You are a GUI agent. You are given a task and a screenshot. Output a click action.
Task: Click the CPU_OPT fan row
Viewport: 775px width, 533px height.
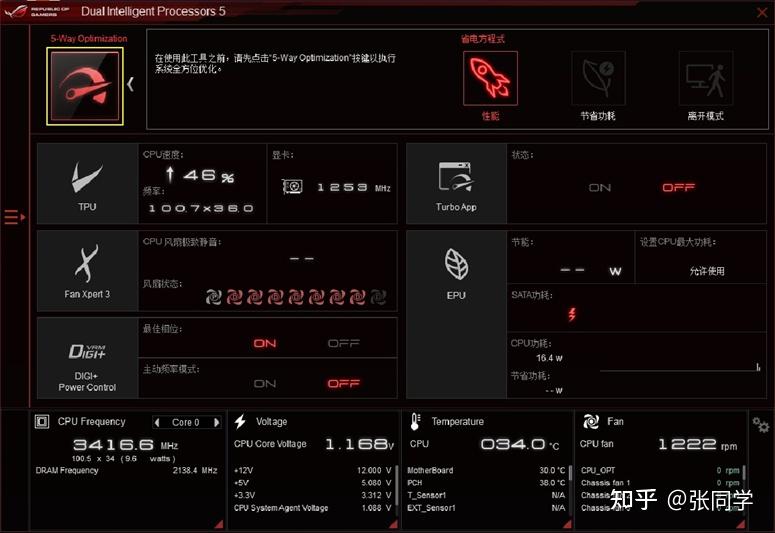pos(660,470)
